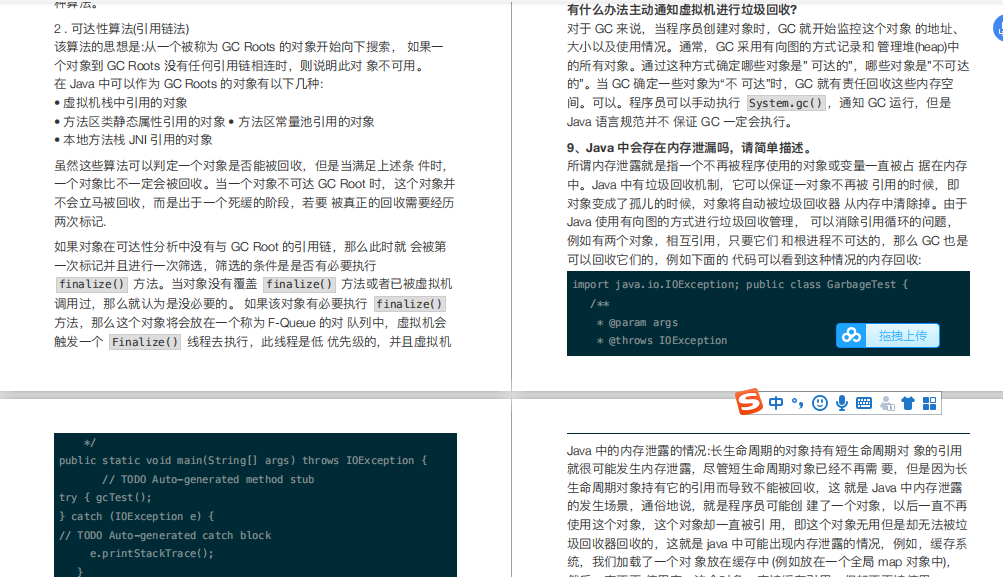Click the Finalize() inline code text
The width and height of the screenshot is (1003, 577).
click(x=145, y=342)
